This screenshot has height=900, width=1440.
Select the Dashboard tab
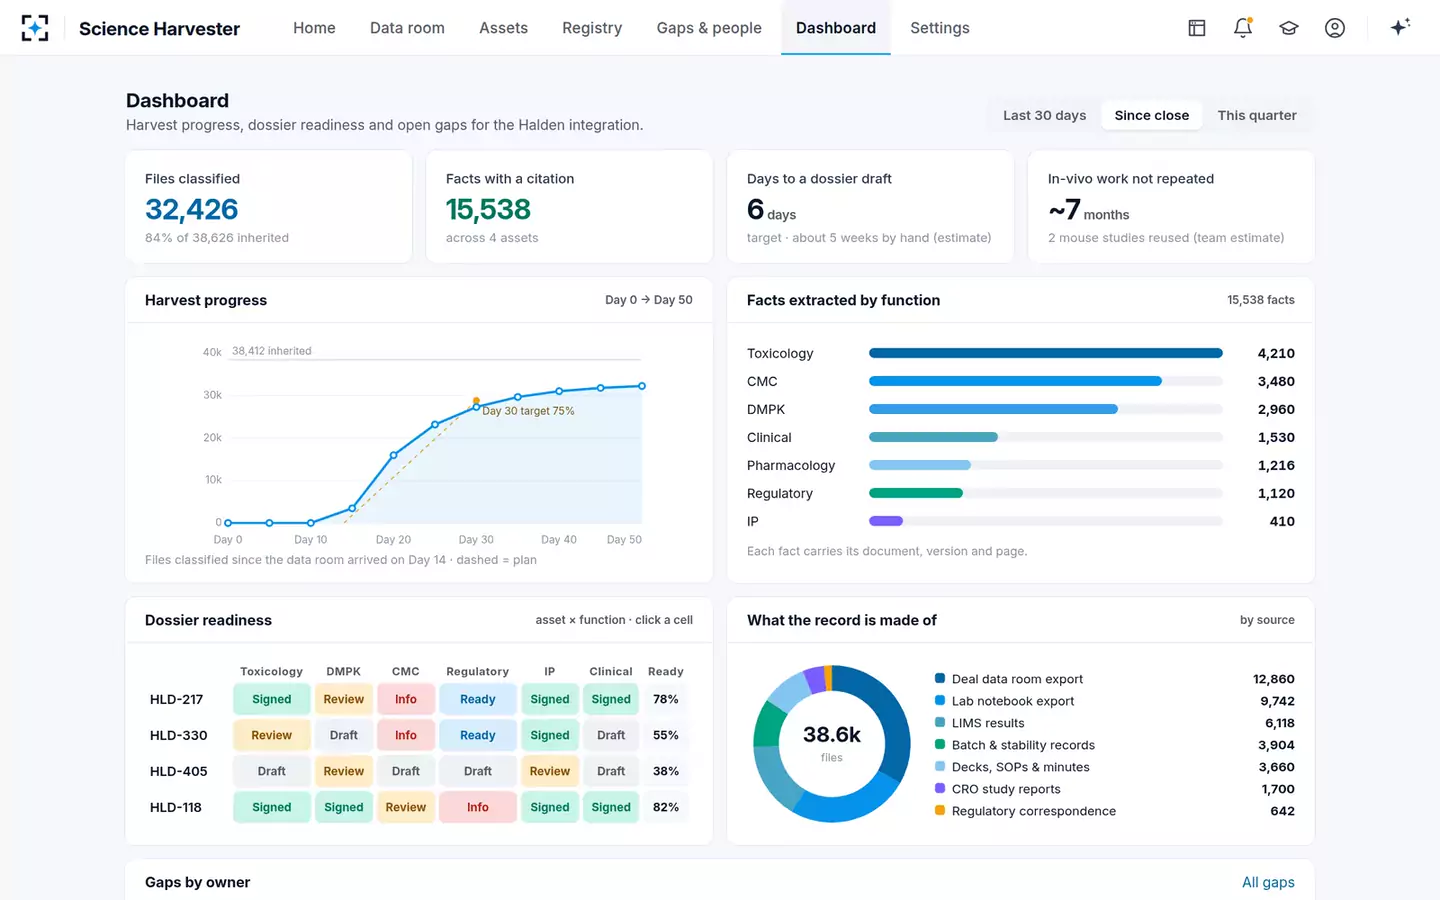click(x=836, y=28)
